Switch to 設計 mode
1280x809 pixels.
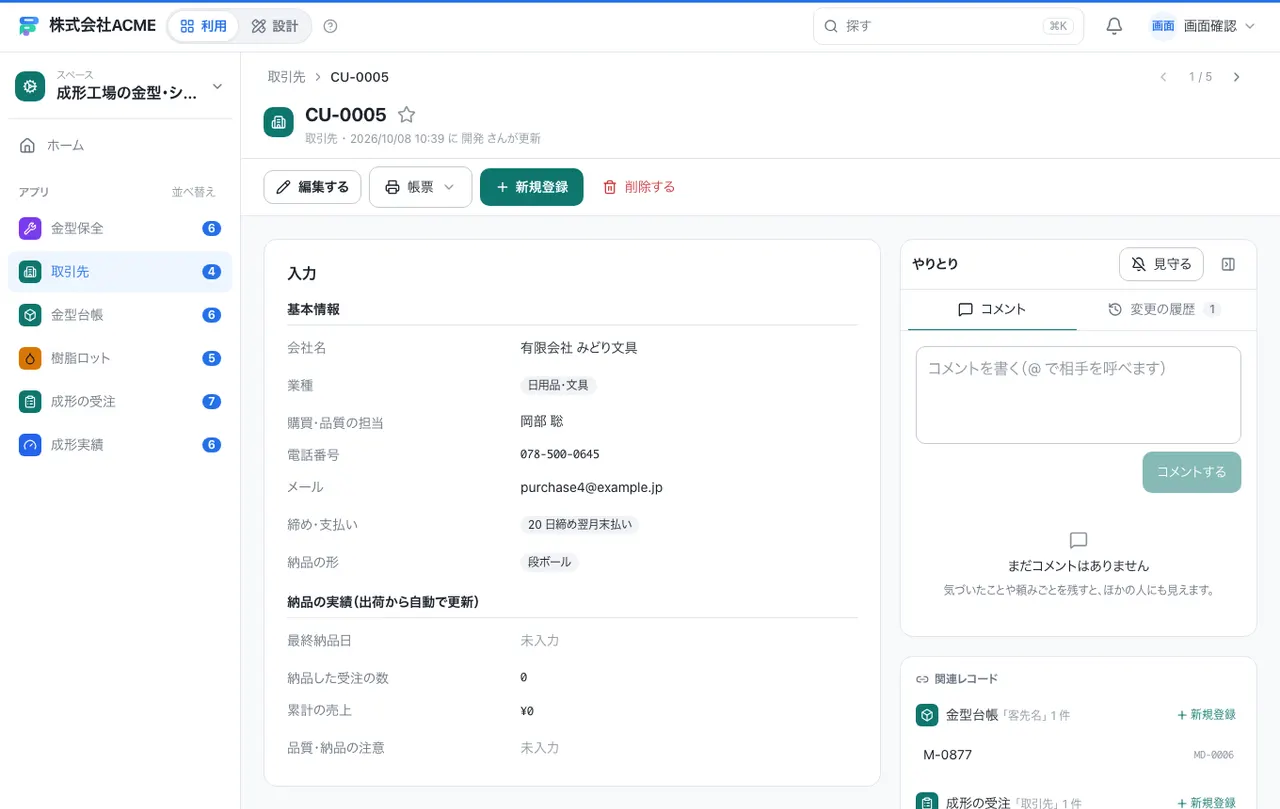coord(275,26)
